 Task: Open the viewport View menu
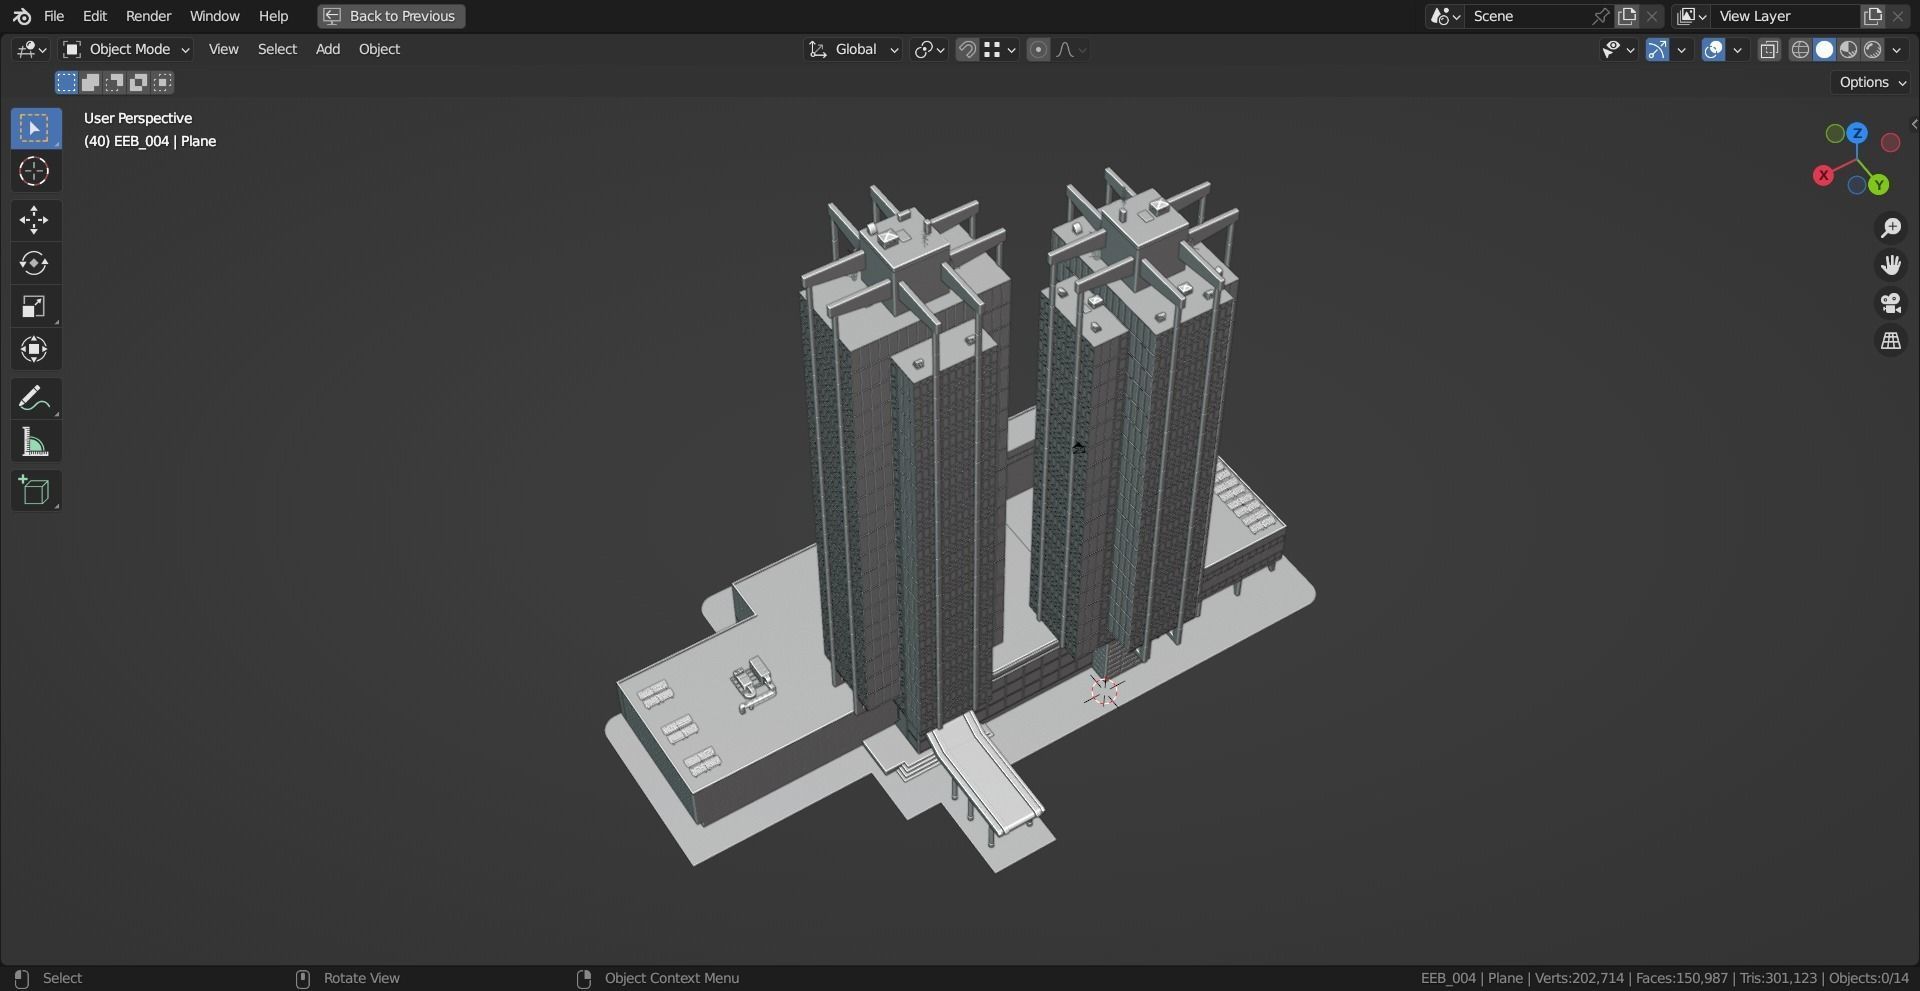coord(223,49)
